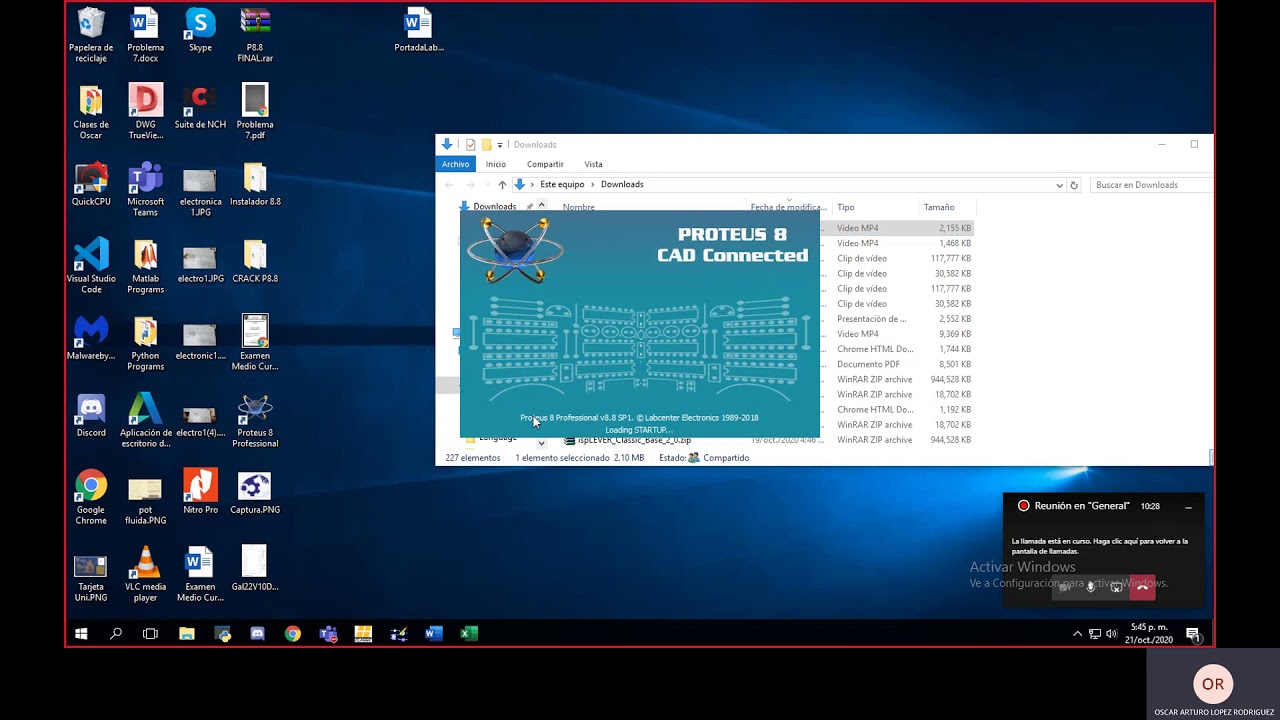Sort files by the Tamaño column
This screenshot has height=720, width=1280.
click(946, 207)
